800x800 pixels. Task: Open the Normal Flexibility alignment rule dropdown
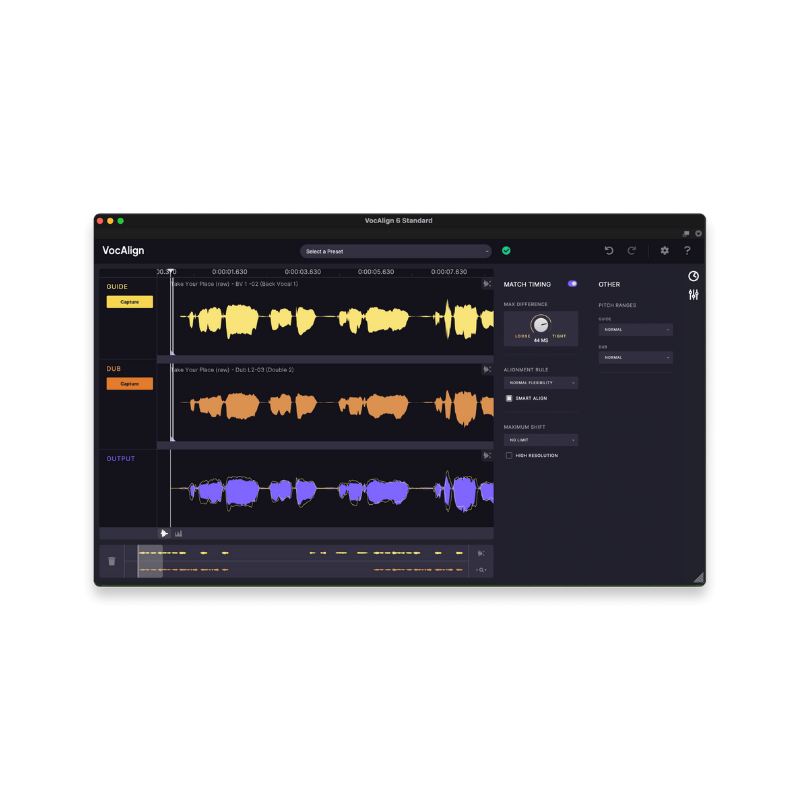pos(540,383)
